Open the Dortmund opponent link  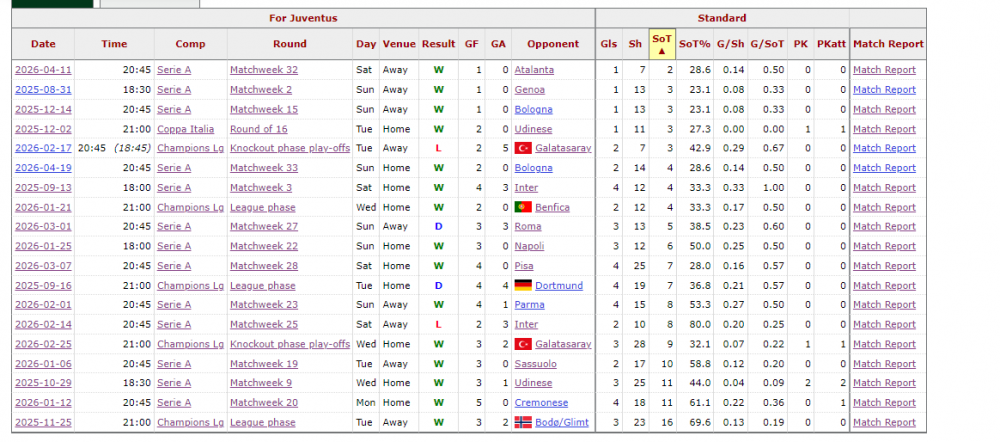coord(559,285)
